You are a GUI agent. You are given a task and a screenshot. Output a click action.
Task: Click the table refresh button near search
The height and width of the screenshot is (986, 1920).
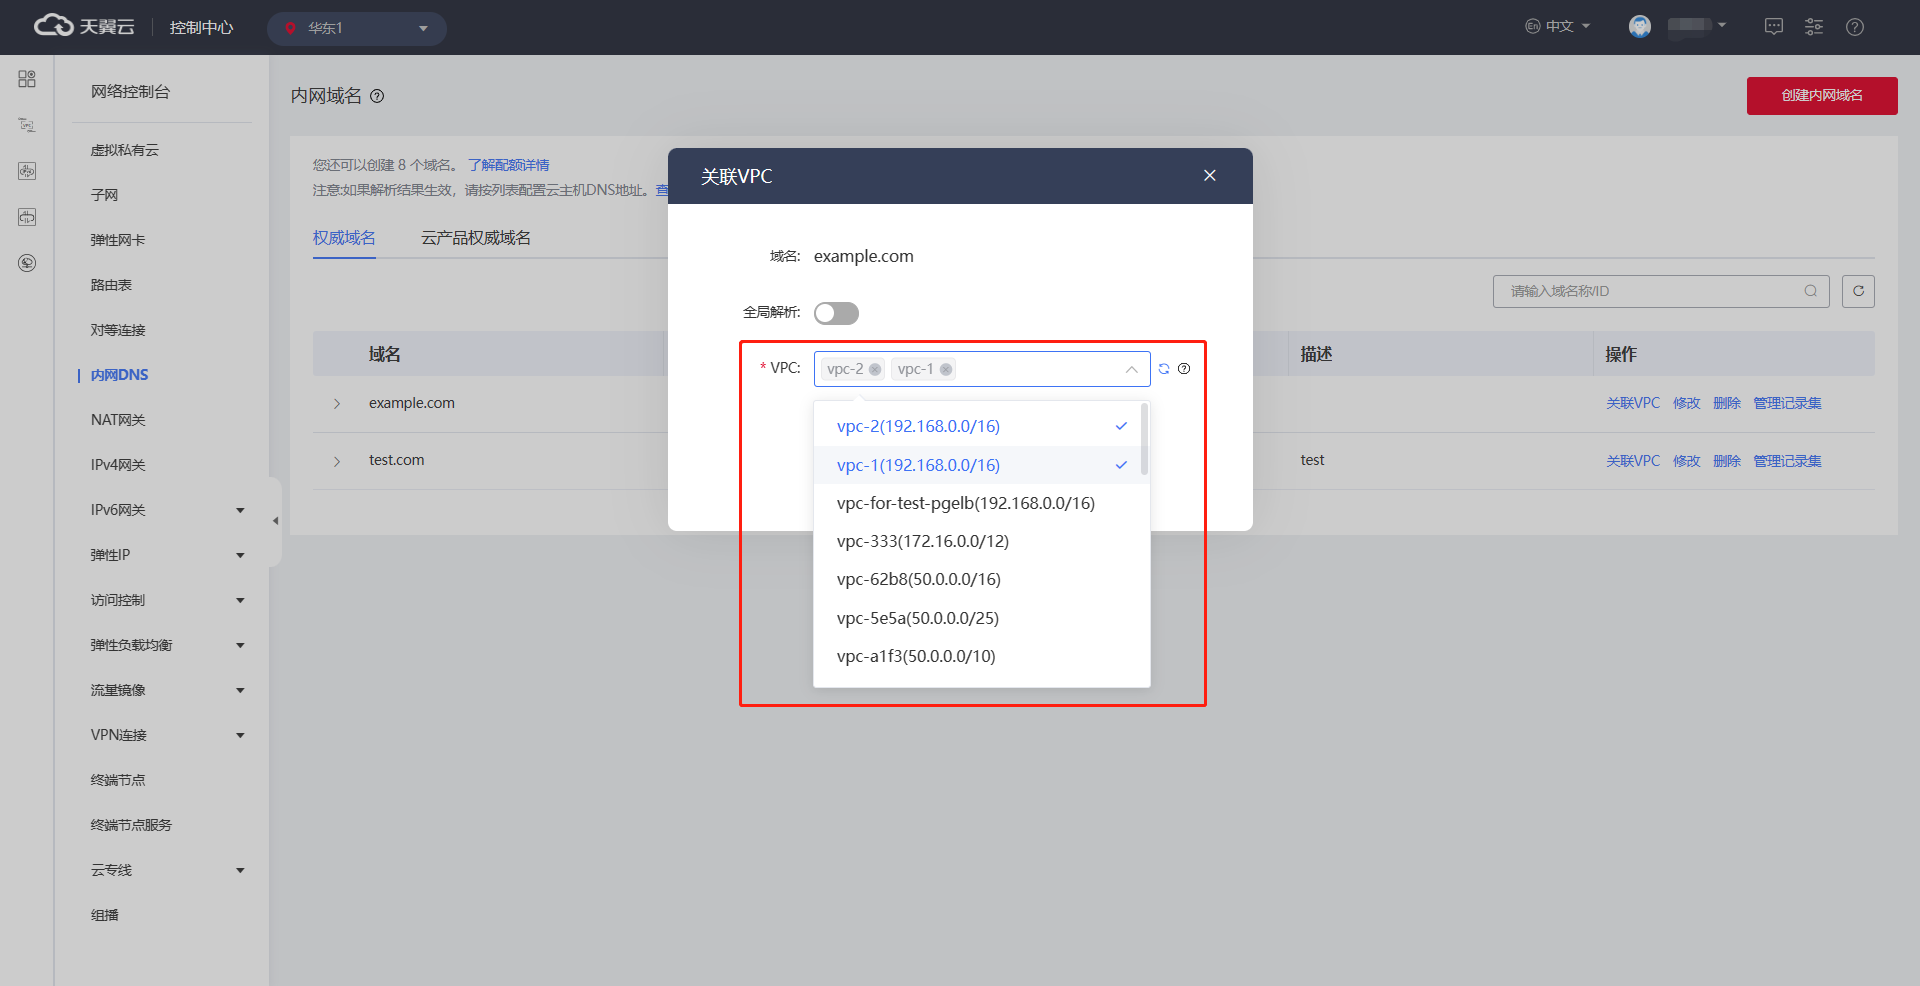click(1858, 291)
